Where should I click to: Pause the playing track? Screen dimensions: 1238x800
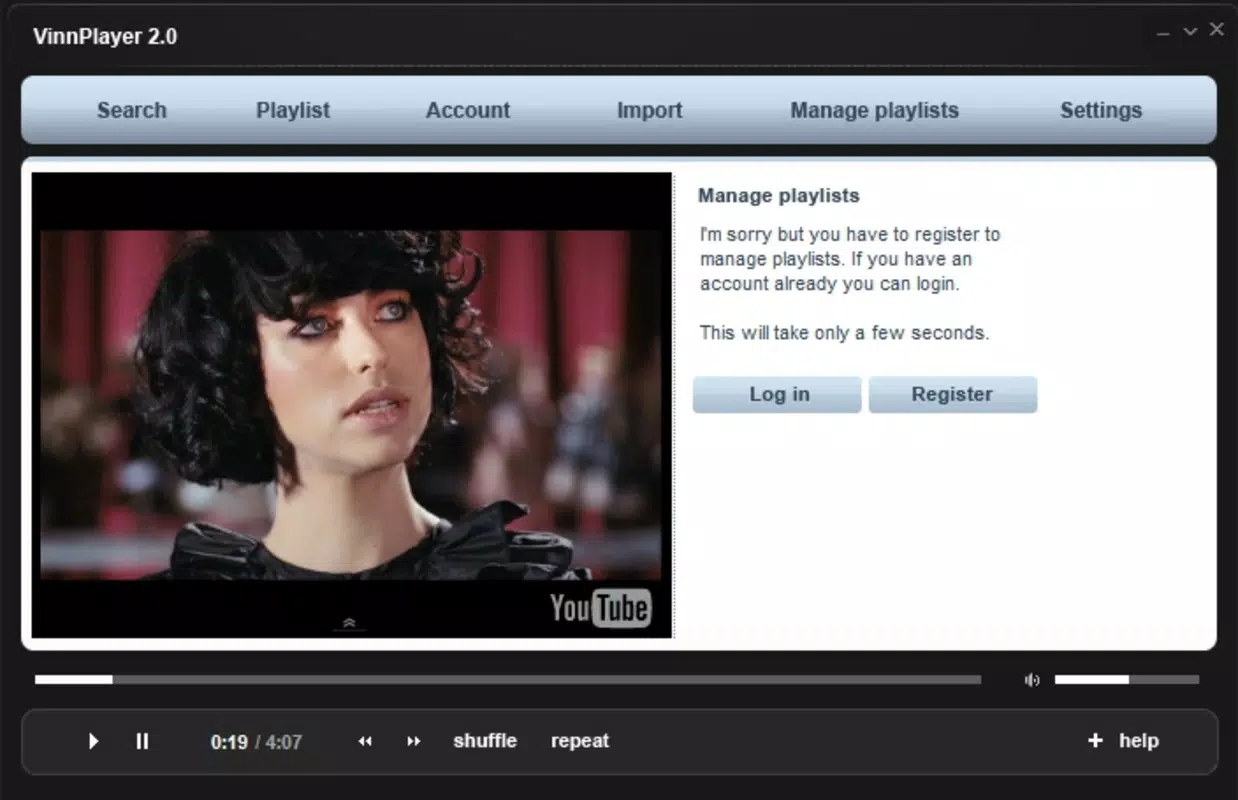point(142,741)
